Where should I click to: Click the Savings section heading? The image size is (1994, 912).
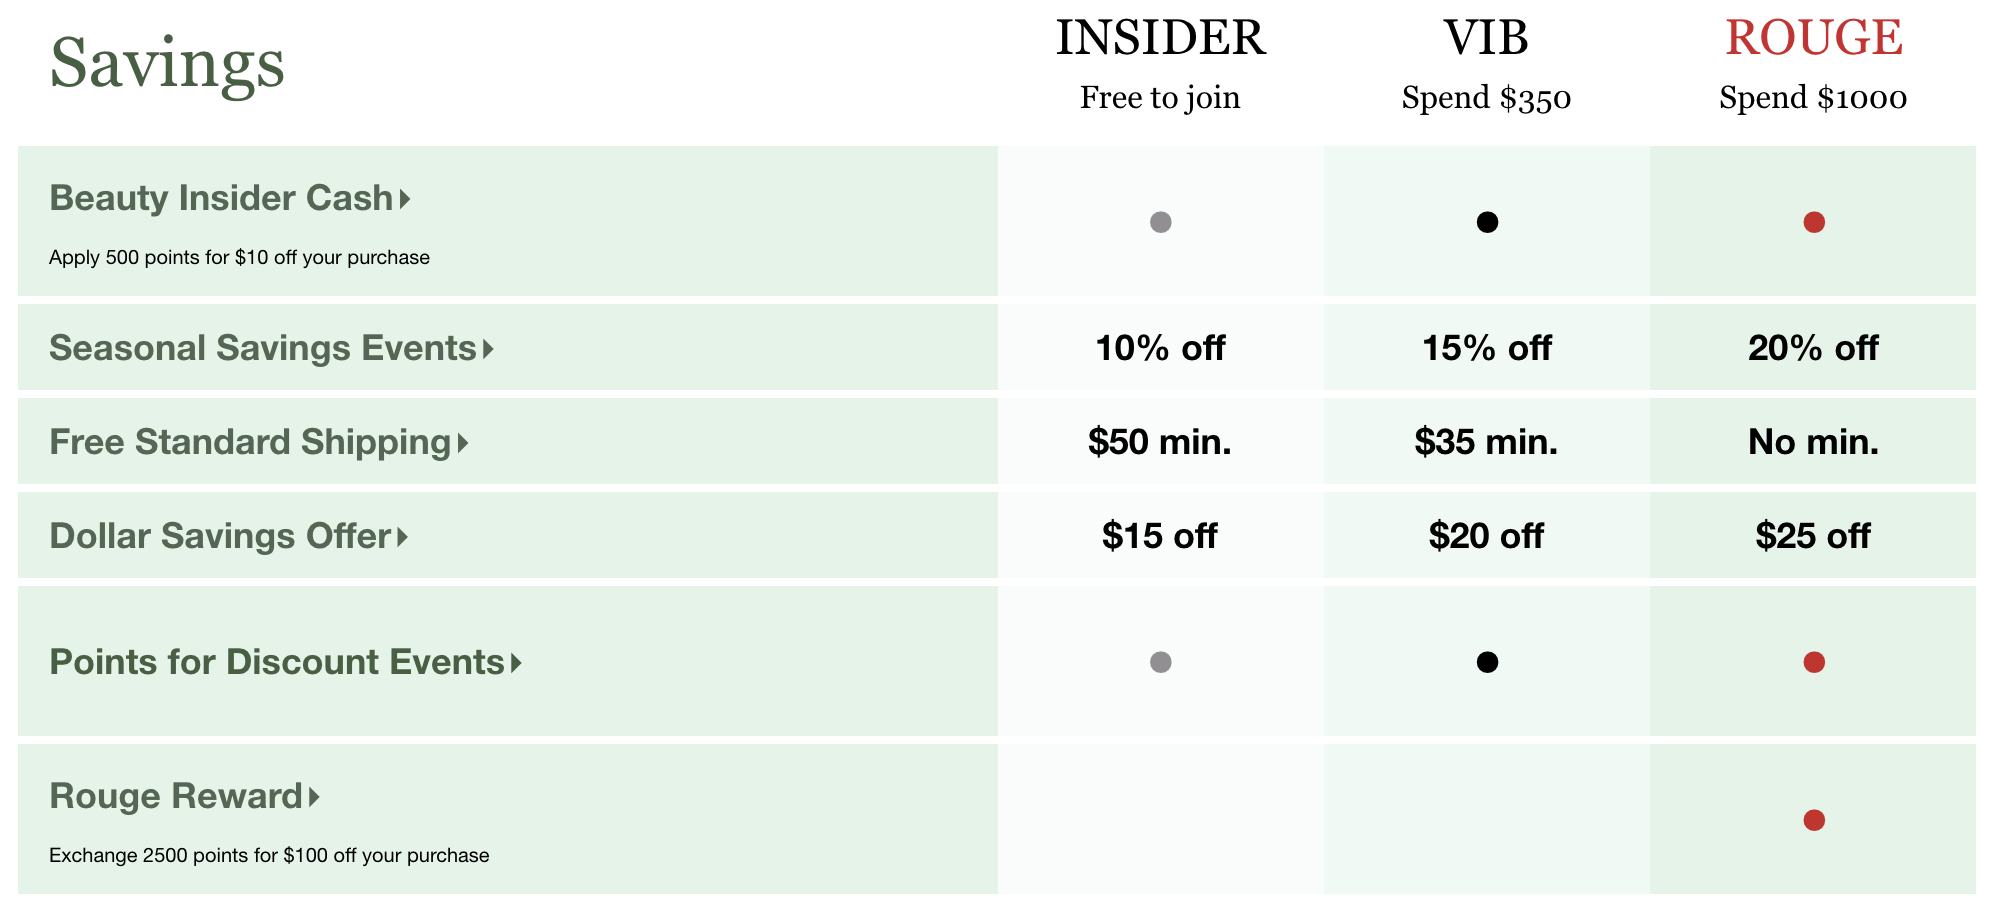167,64
